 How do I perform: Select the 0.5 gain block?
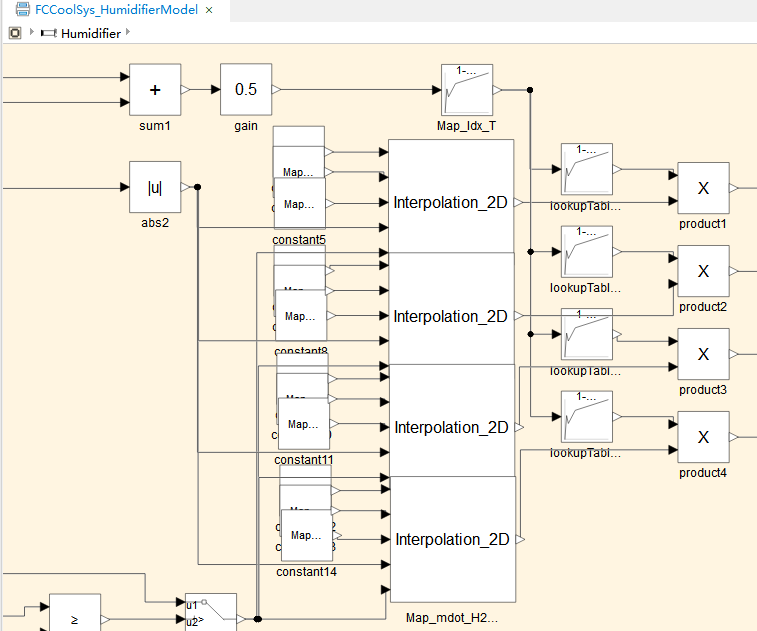coord(246,90)
